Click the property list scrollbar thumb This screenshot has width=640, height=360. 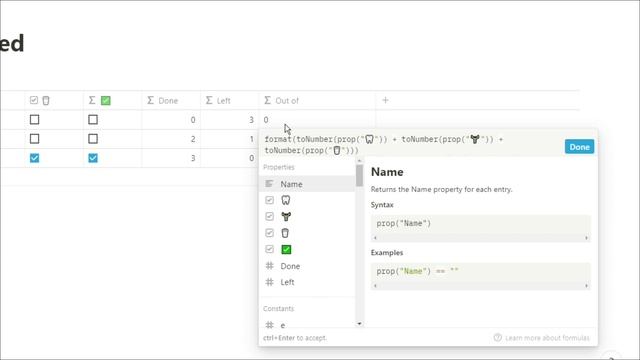pyautogui.click(x=359, y=176)
